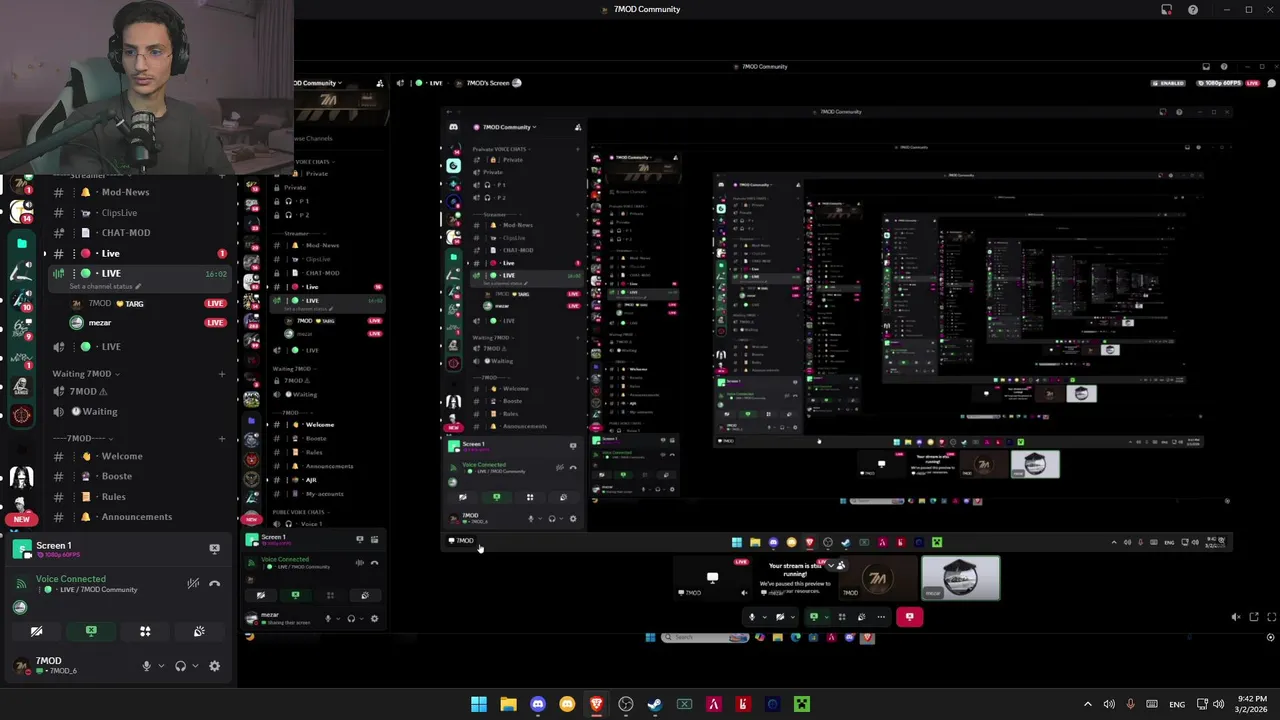Open the green server folder in the sidebar

(21, 243)
